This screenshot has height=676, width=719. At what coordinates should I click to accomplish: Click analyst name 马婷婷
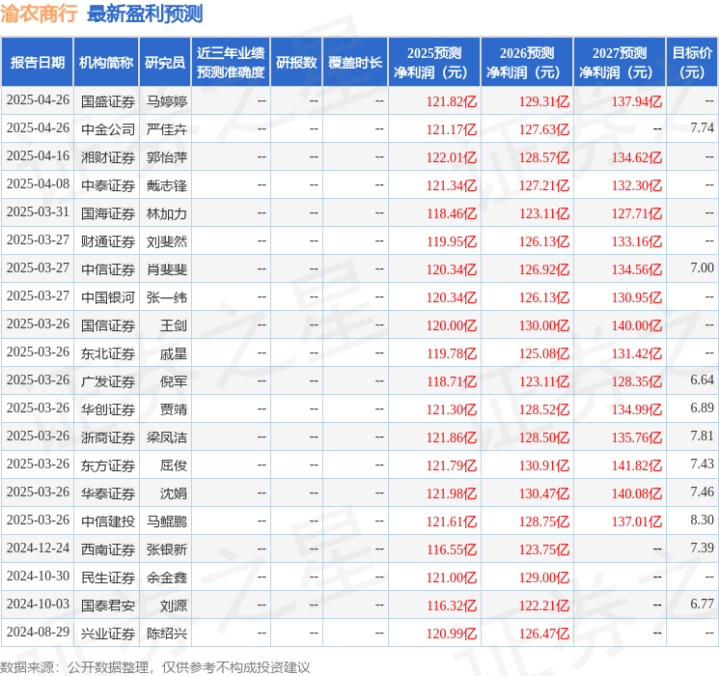pos(166,101)
